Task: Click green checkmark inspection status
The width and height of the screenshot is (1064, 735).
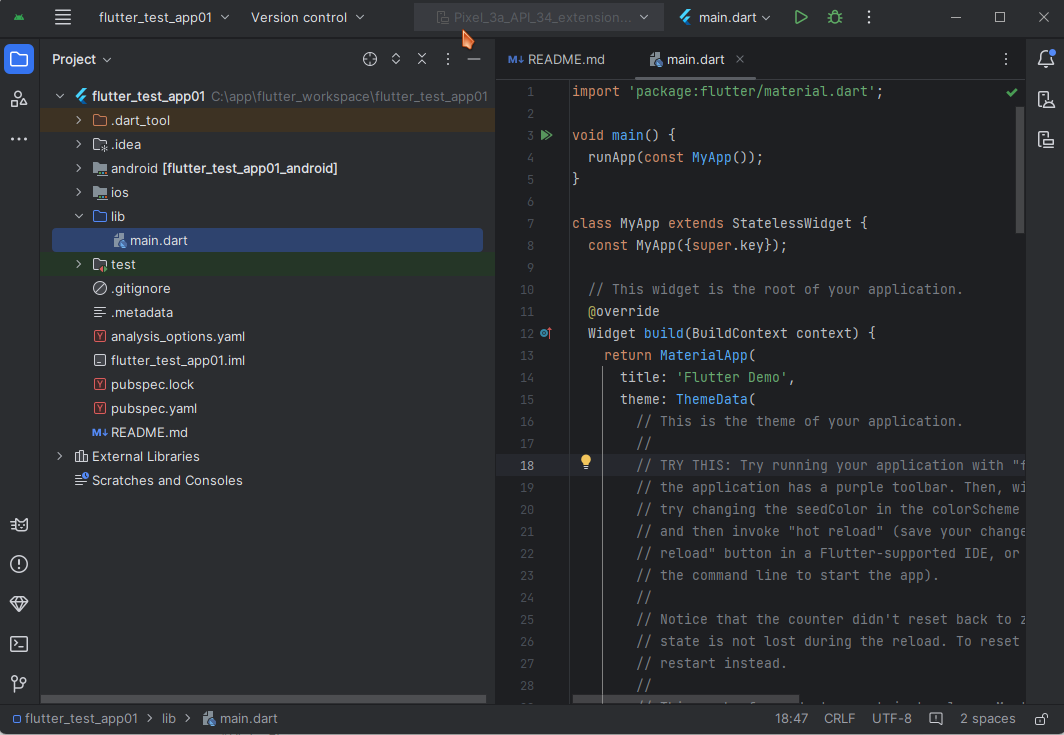Action: point(1012,92)
